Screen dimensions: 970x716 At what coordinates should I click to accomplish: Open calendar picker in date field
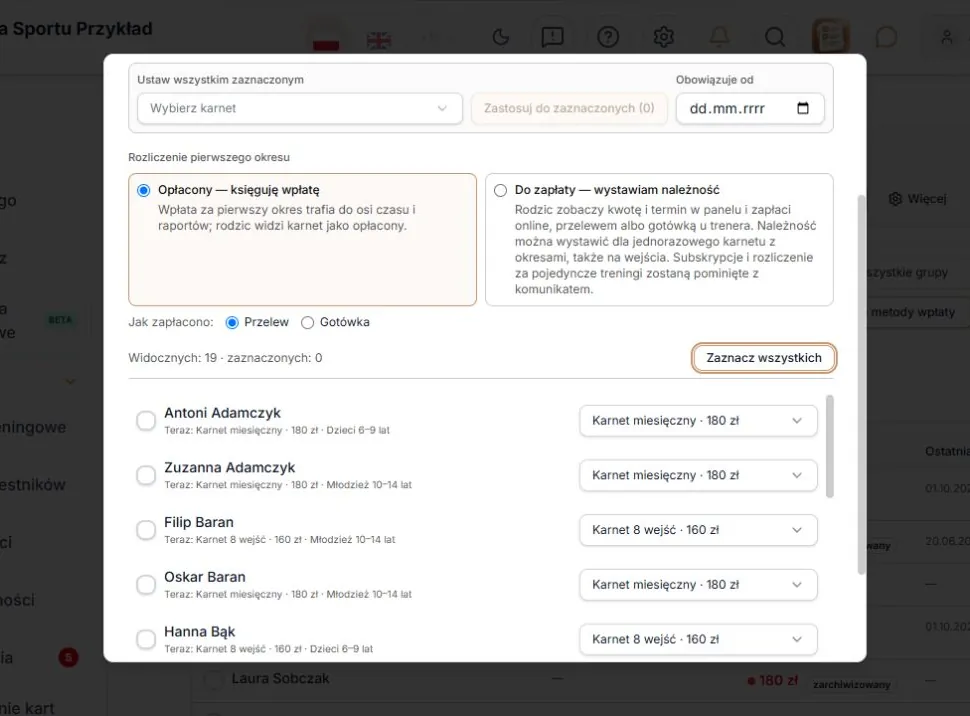[802, 108]
